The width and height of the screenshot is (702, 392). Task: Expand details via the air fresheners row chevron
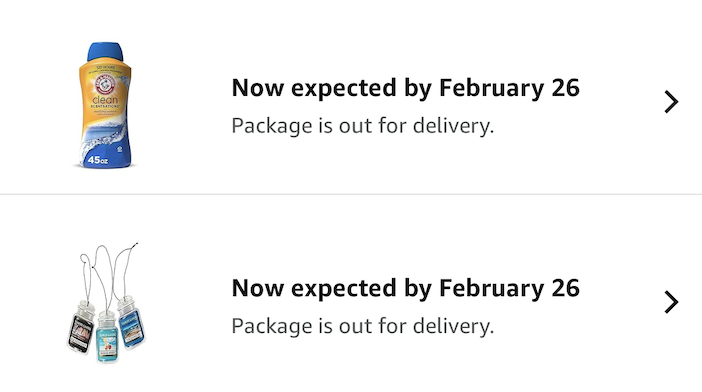tap(671, 302)
